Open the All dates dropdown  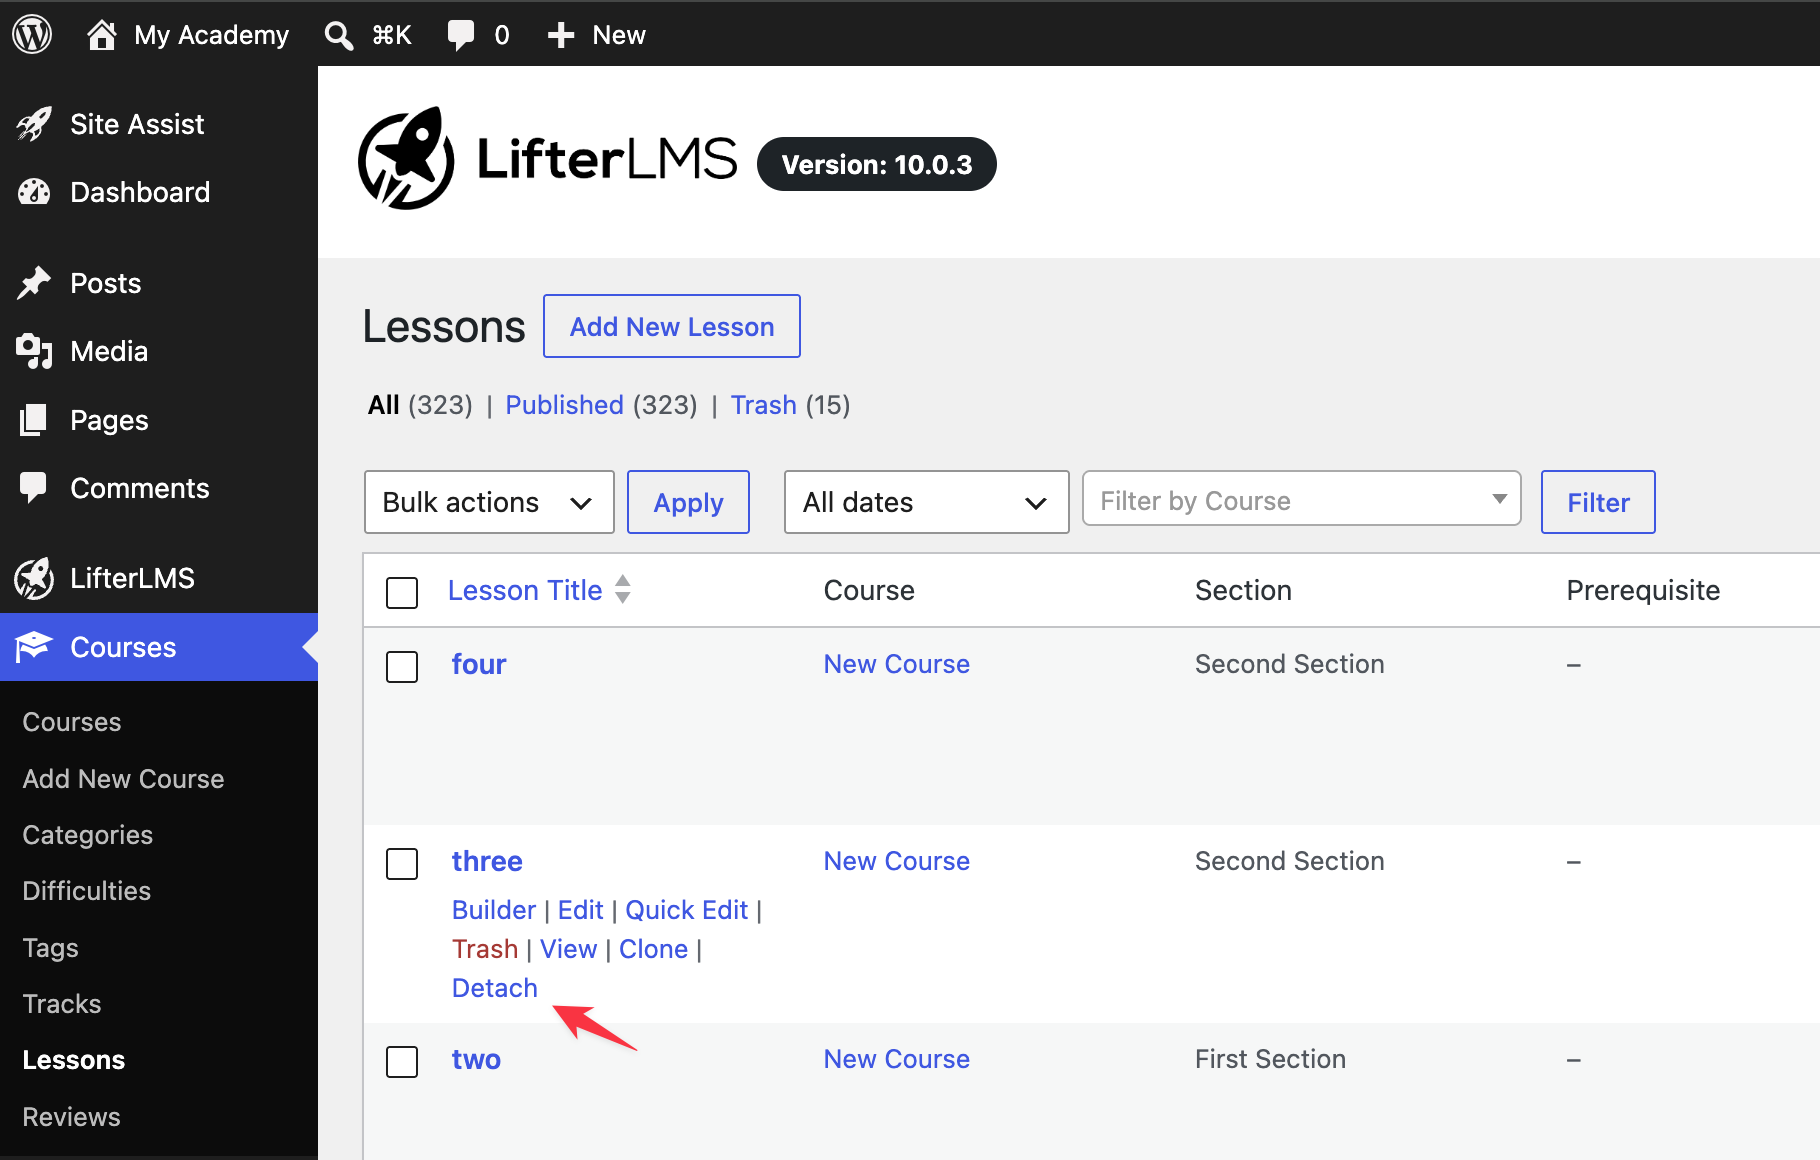926,502
